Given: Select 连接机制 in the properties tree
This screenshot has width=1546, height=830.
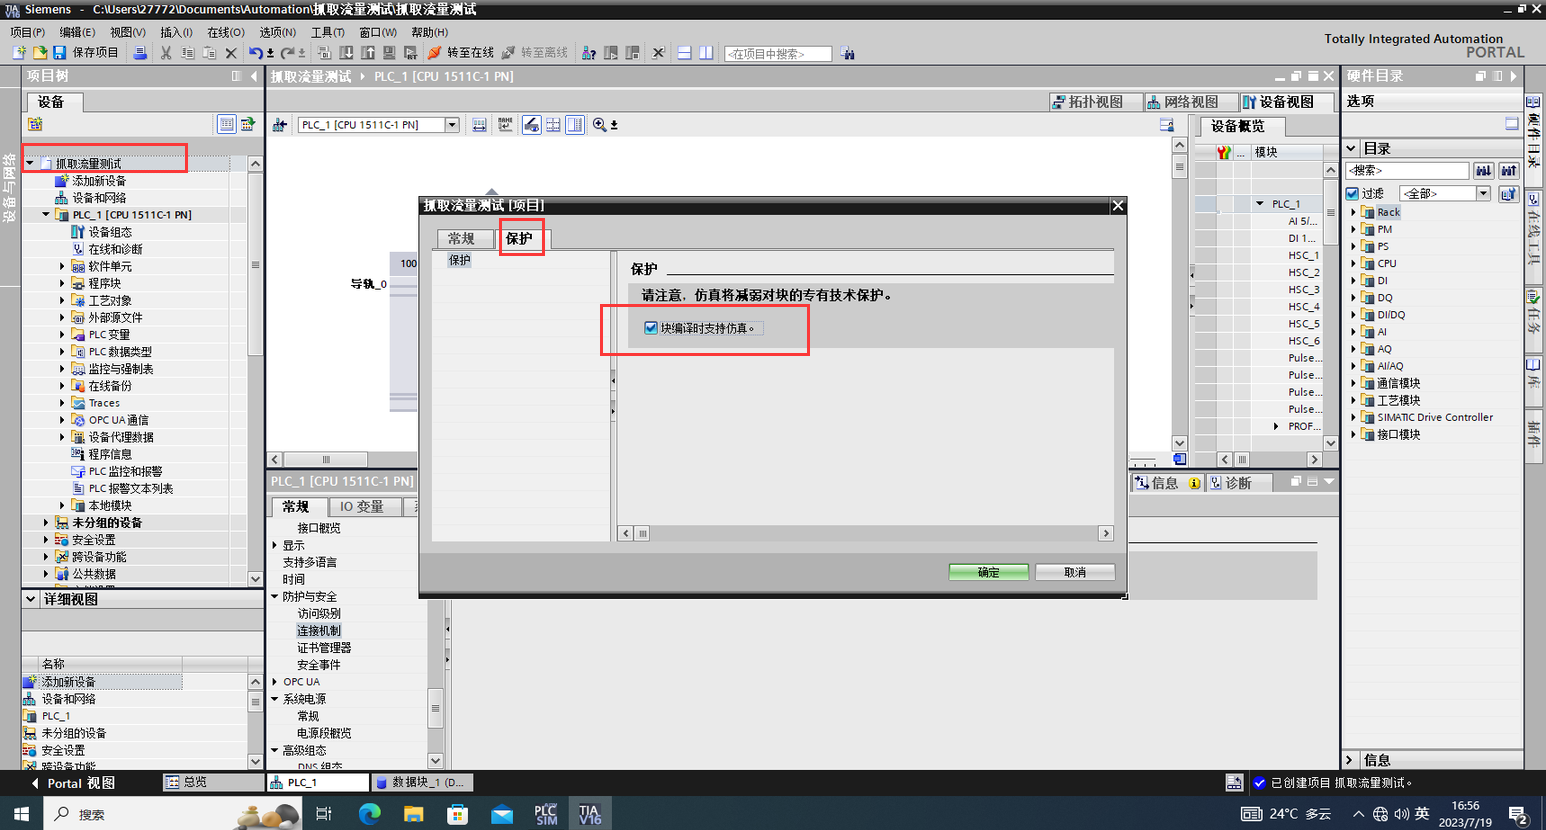Looking at the screenshot, I should tap(319, 630).
